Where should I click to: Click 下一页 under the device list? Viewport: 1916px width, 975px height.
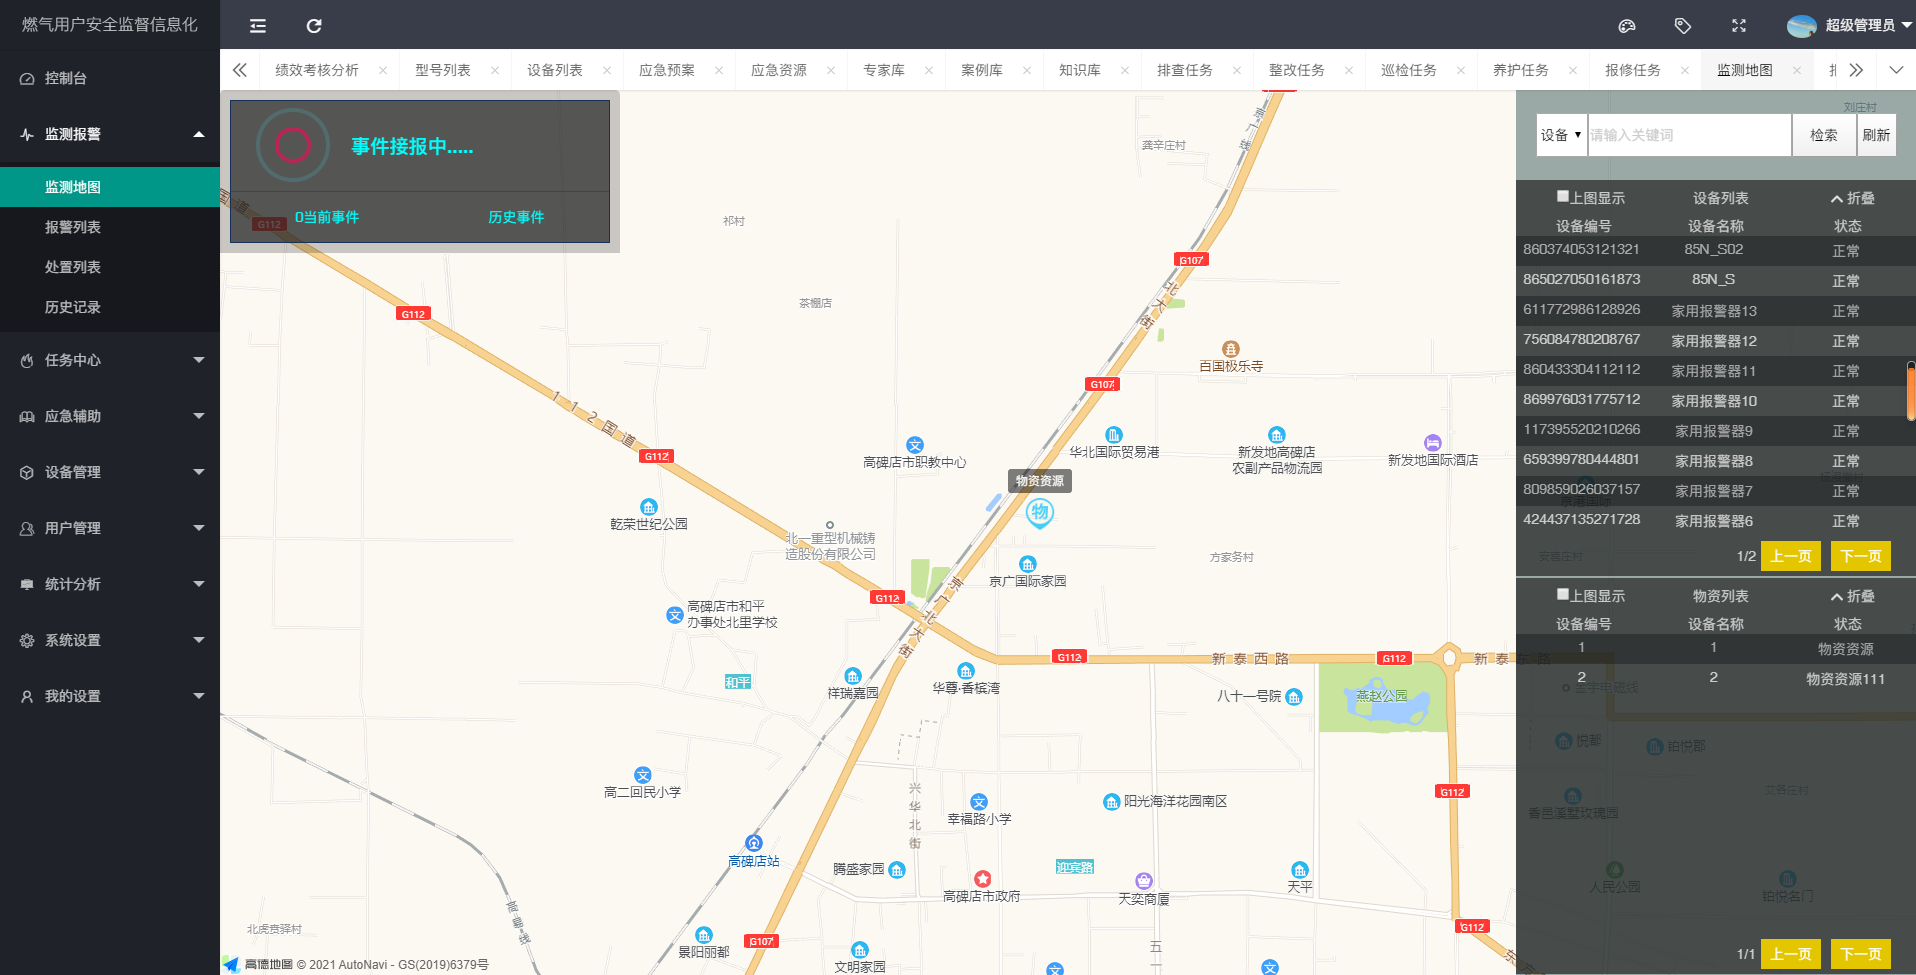point(1860,556)
